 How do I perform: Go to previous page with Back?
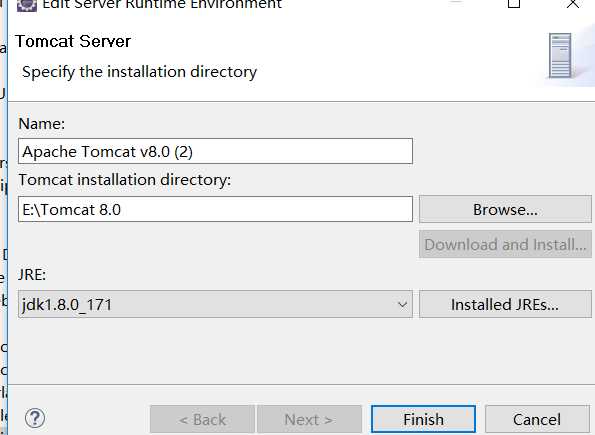(x=202, y=419)
